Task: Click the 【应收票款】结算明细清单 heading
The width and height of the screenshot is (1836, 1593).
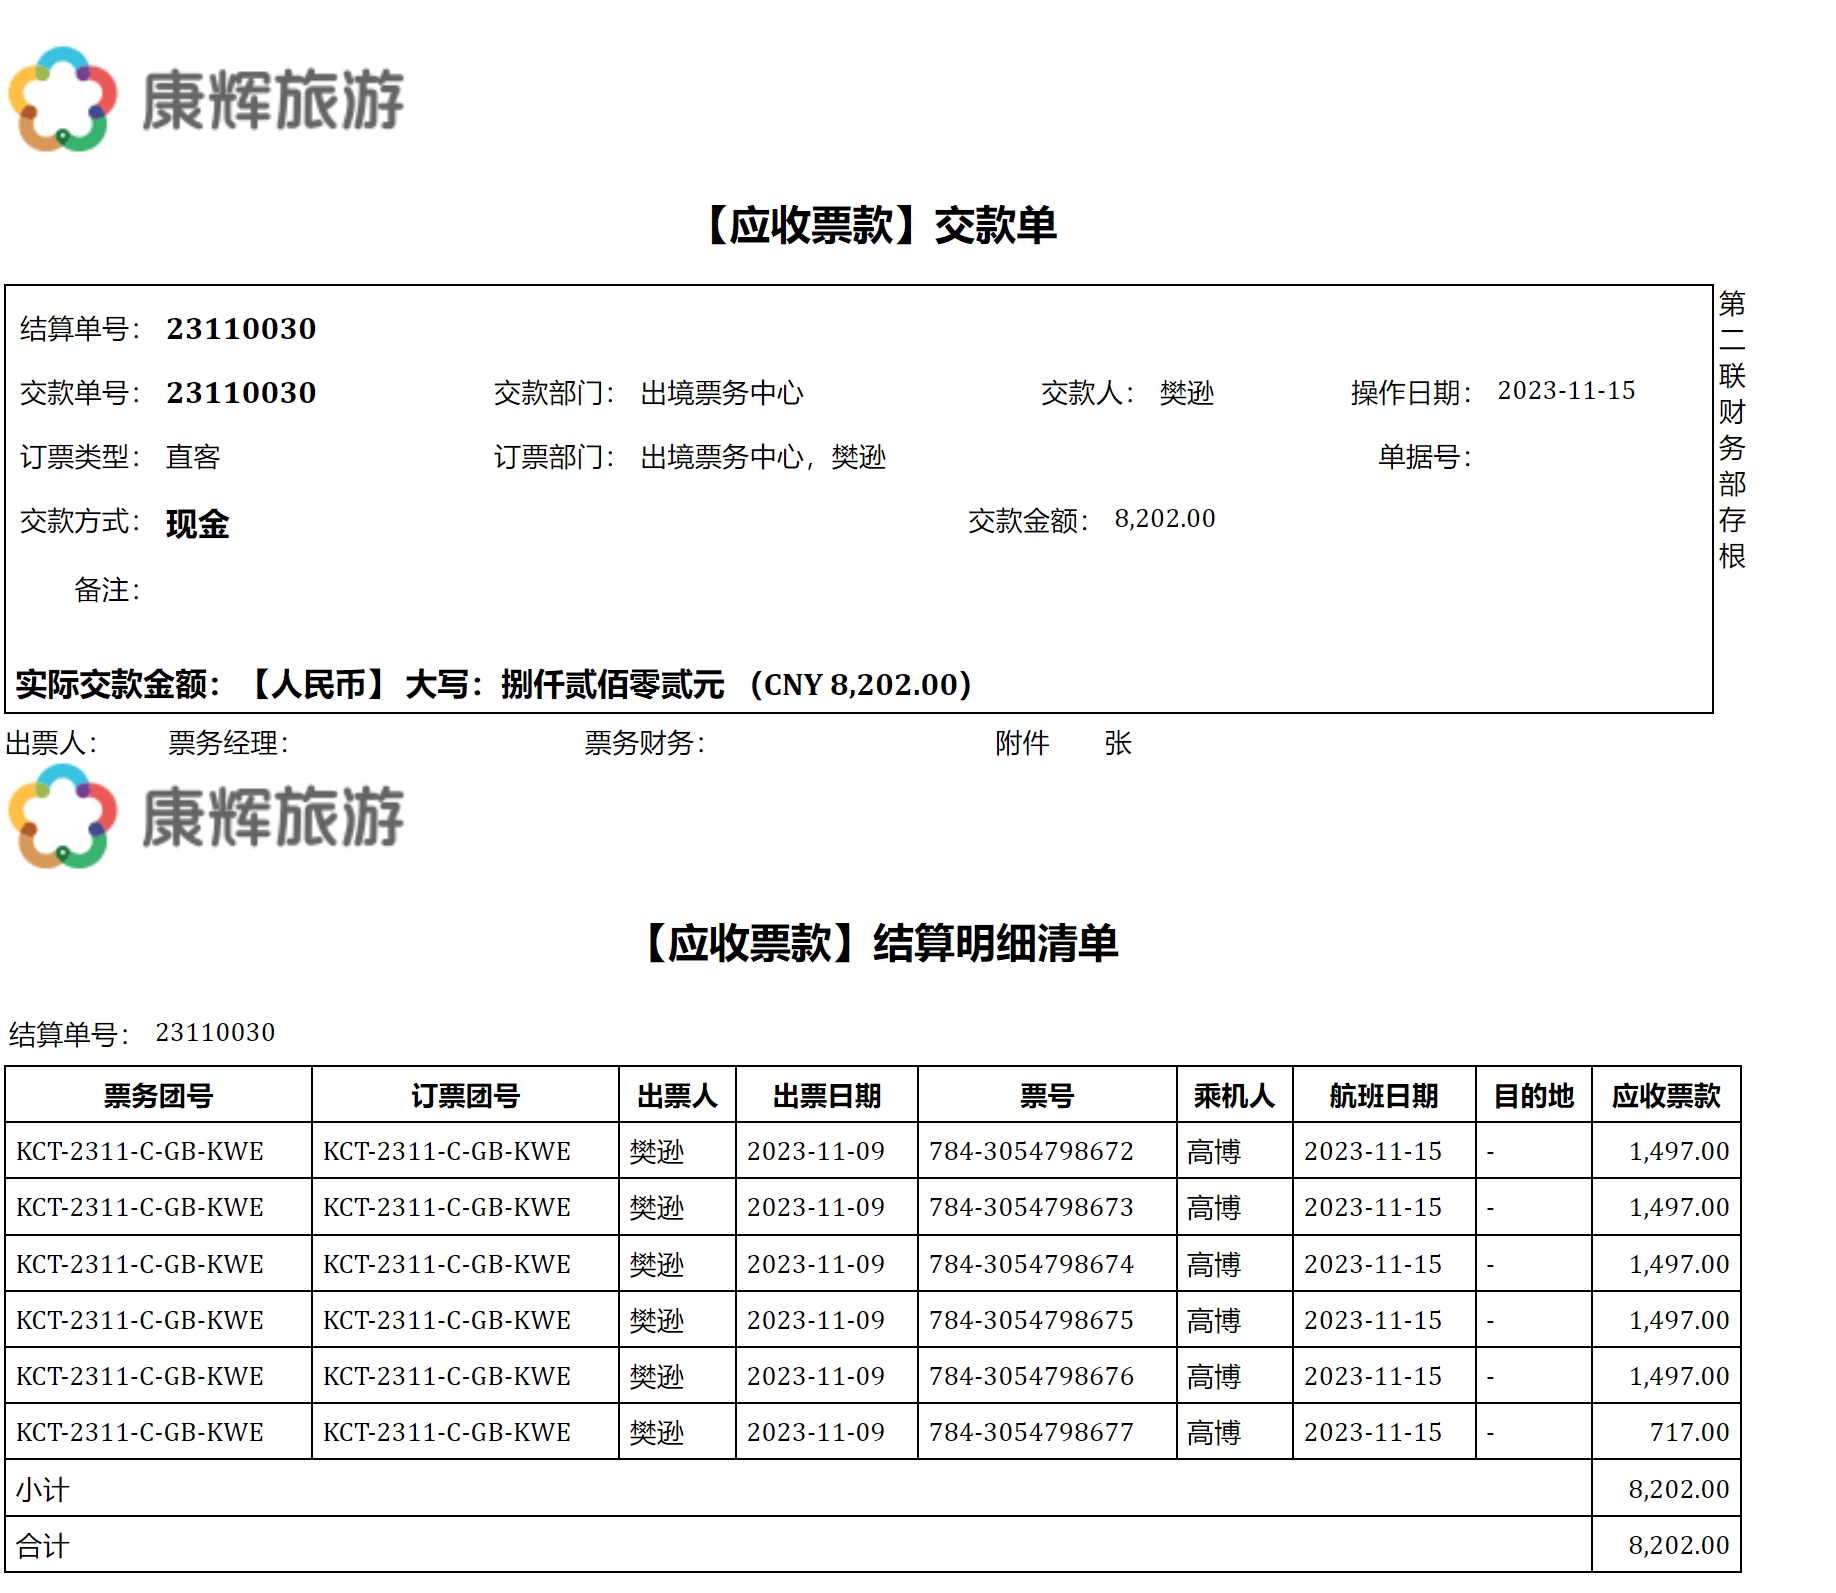Action: (x=880, y=943)
